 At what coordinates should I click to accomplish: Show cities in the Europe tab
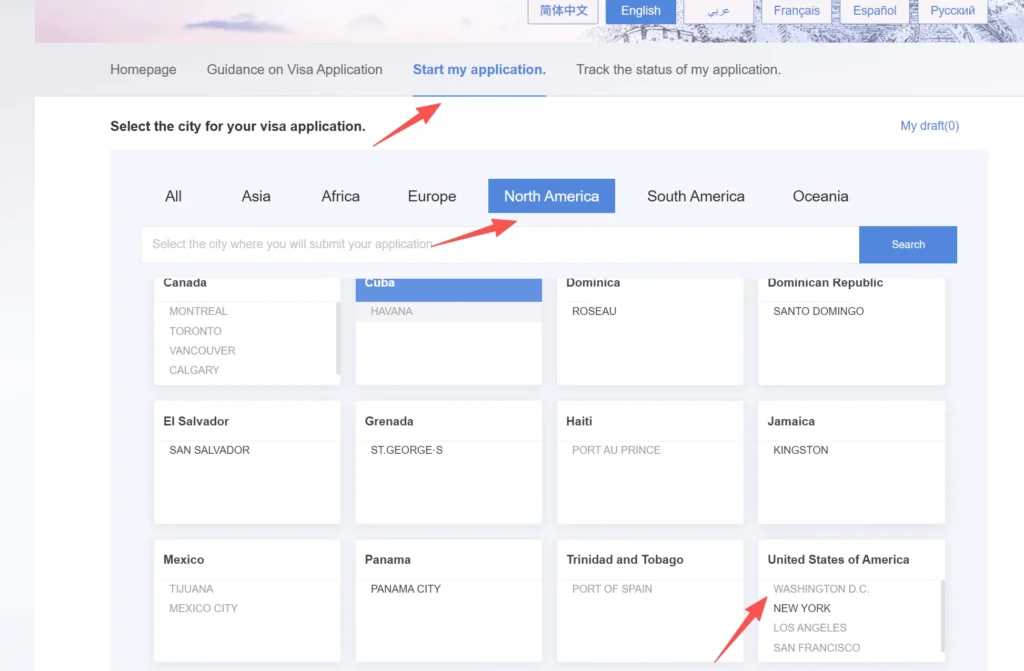[432, 196]
